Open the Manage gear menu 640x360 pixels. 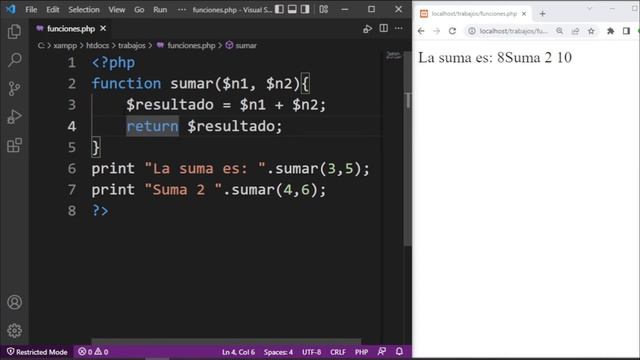pos(14,330)
